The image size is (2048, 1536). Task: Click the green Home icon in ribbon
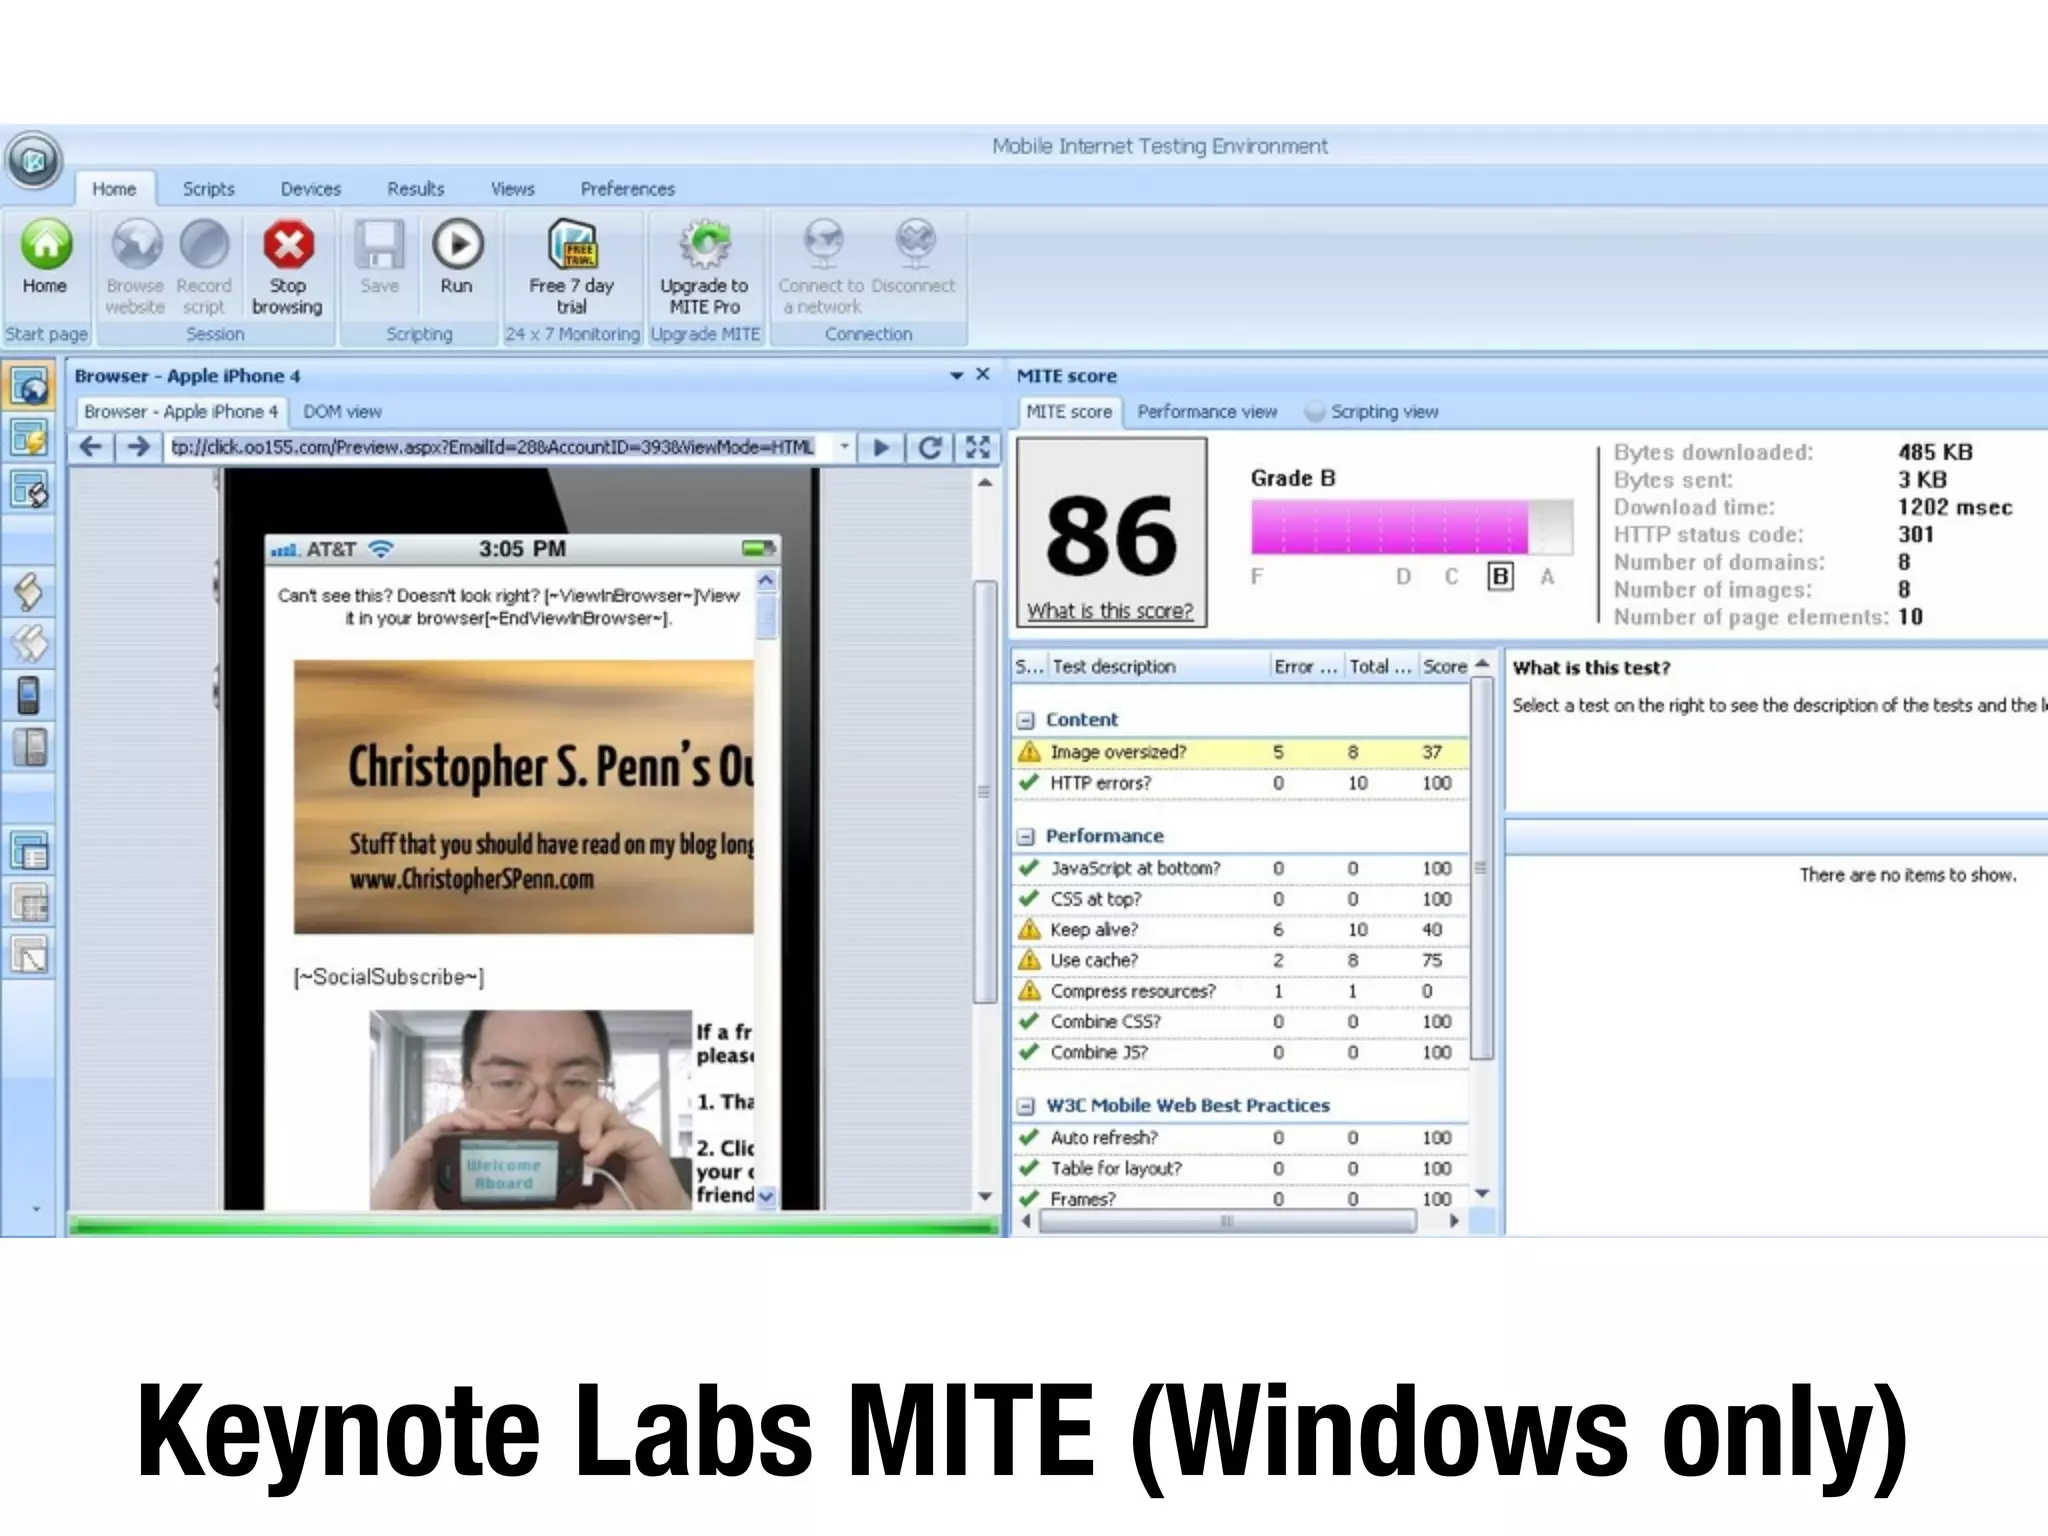click(x=46, y=244)
